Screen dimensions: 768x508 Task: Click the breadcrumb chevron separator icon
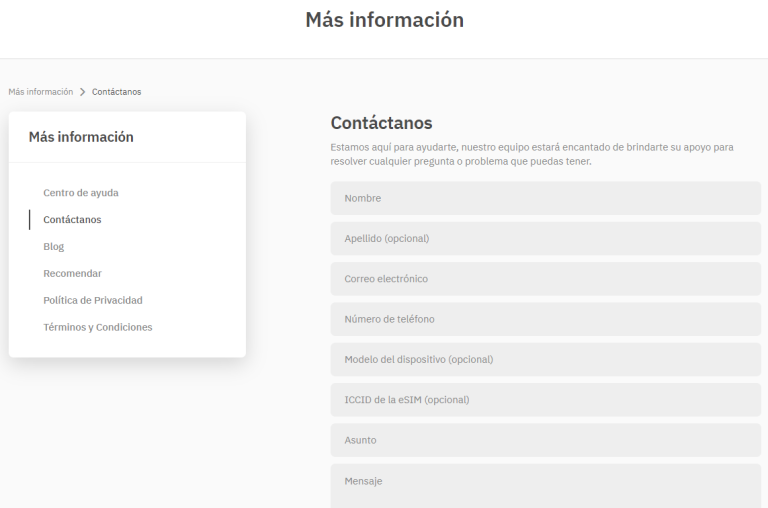[x=82, y=92]
